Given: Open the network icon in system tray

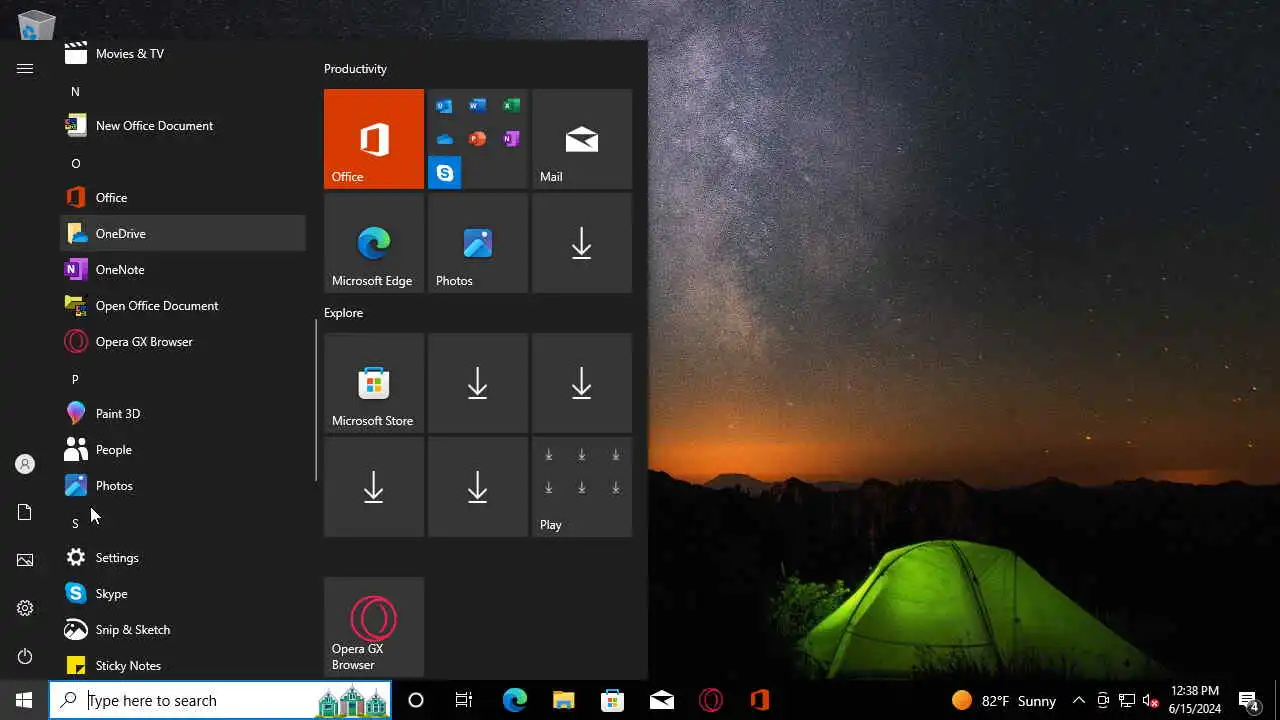Looking at the screenshot, I should tap(1126, 700).
